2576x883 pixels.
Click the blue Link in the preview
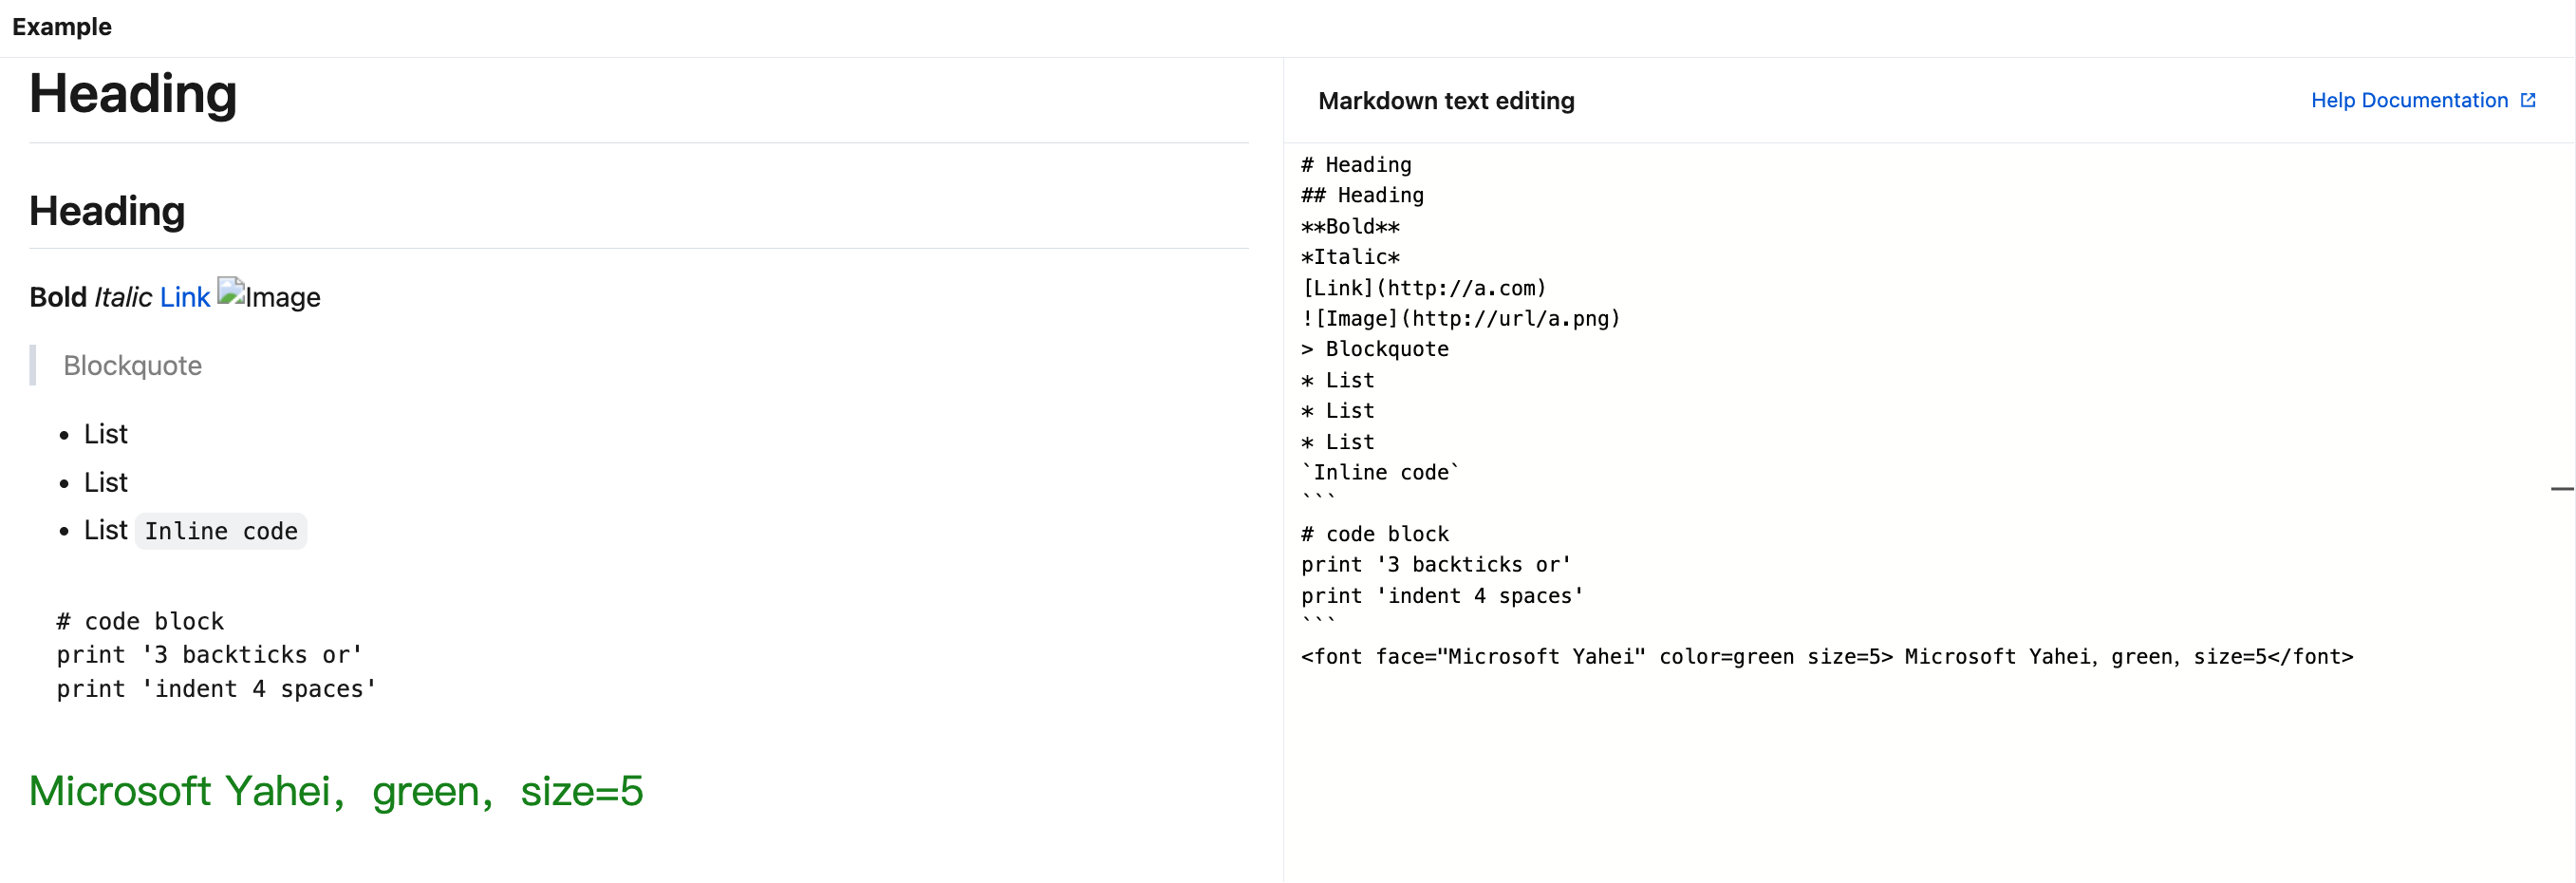(x=185, y=298)
